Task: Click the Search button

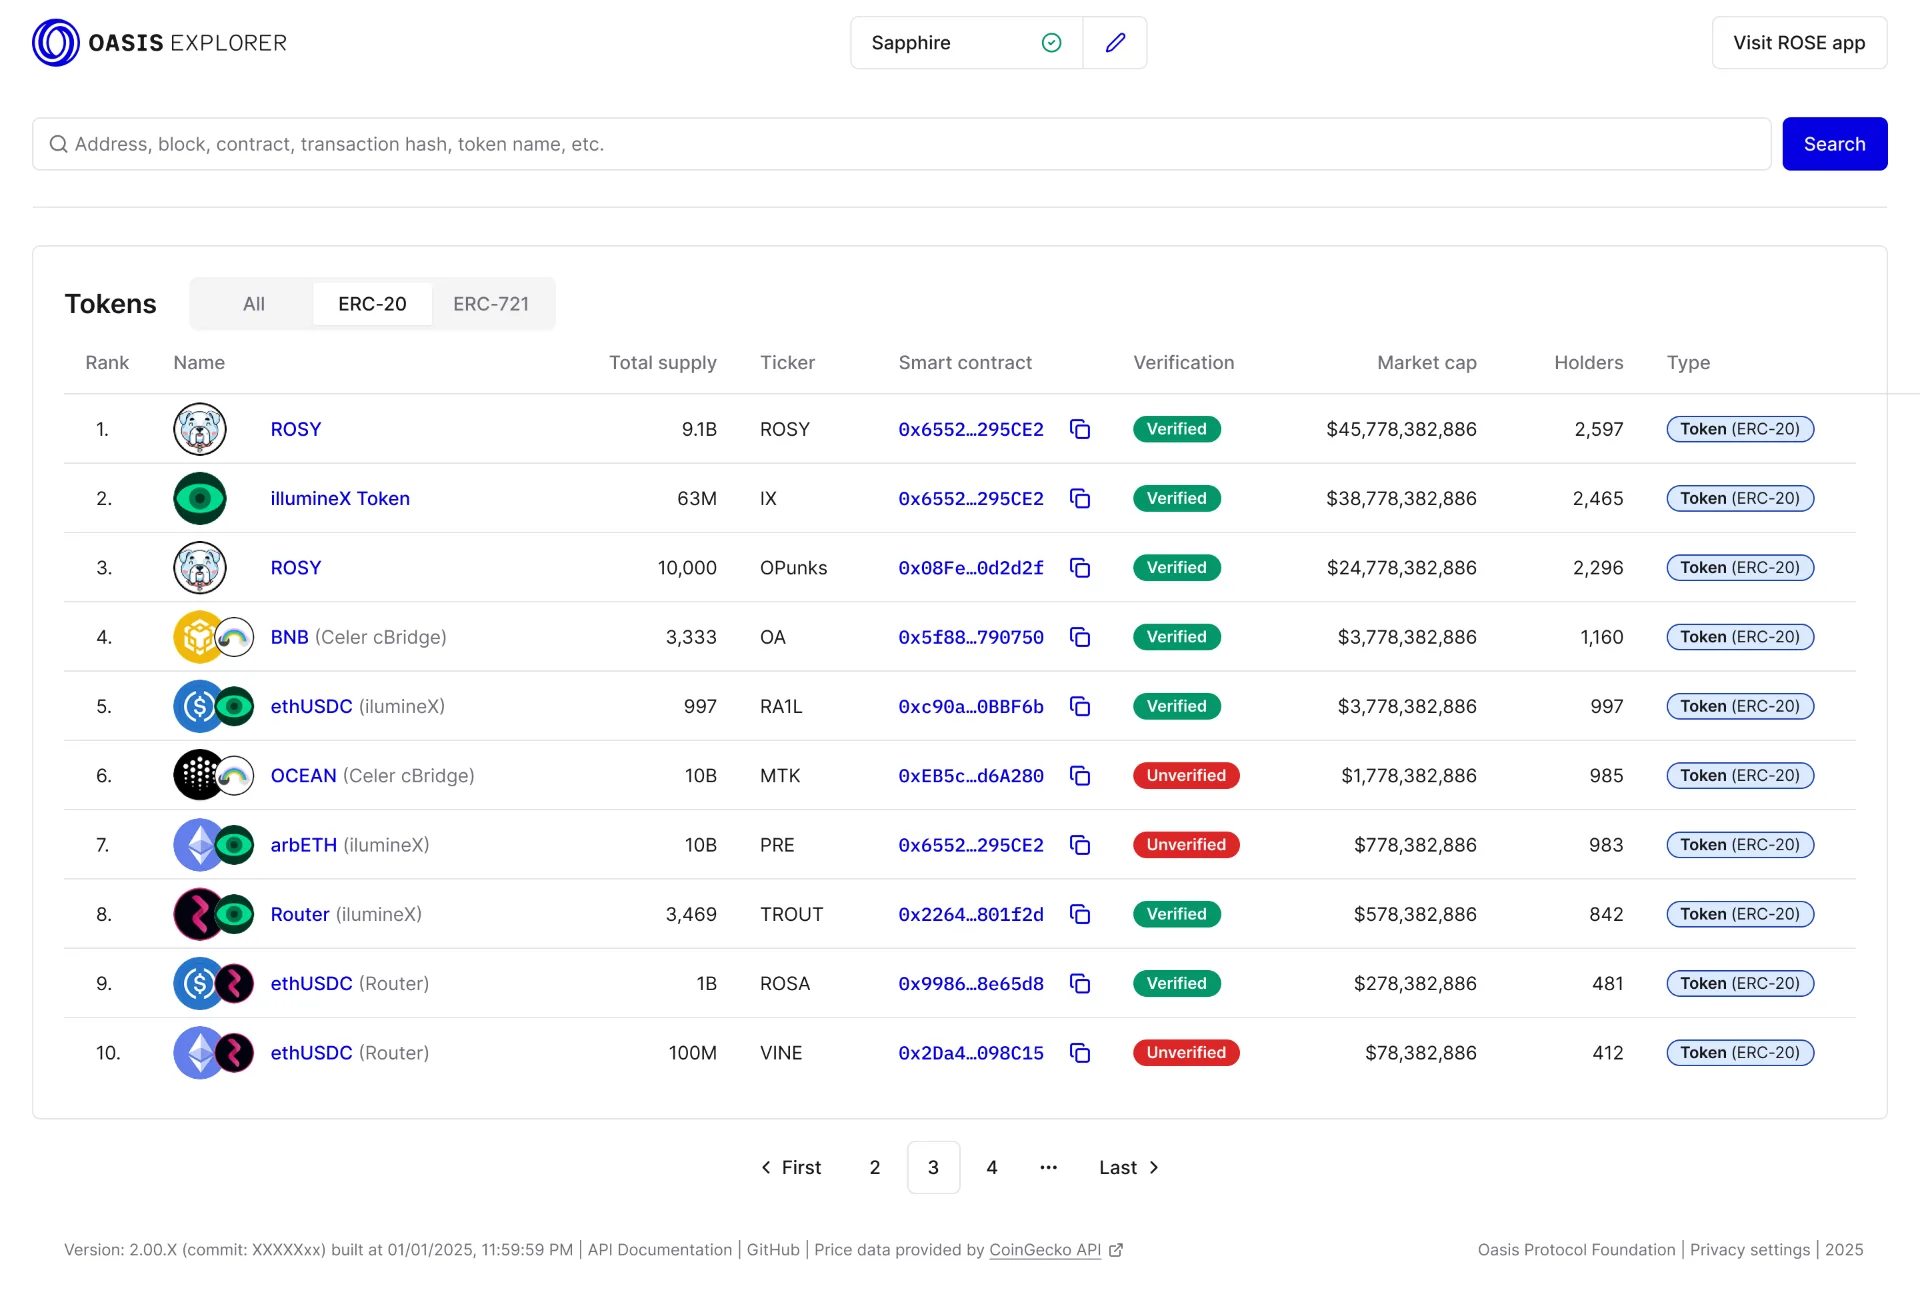Action: [1834, 144]
